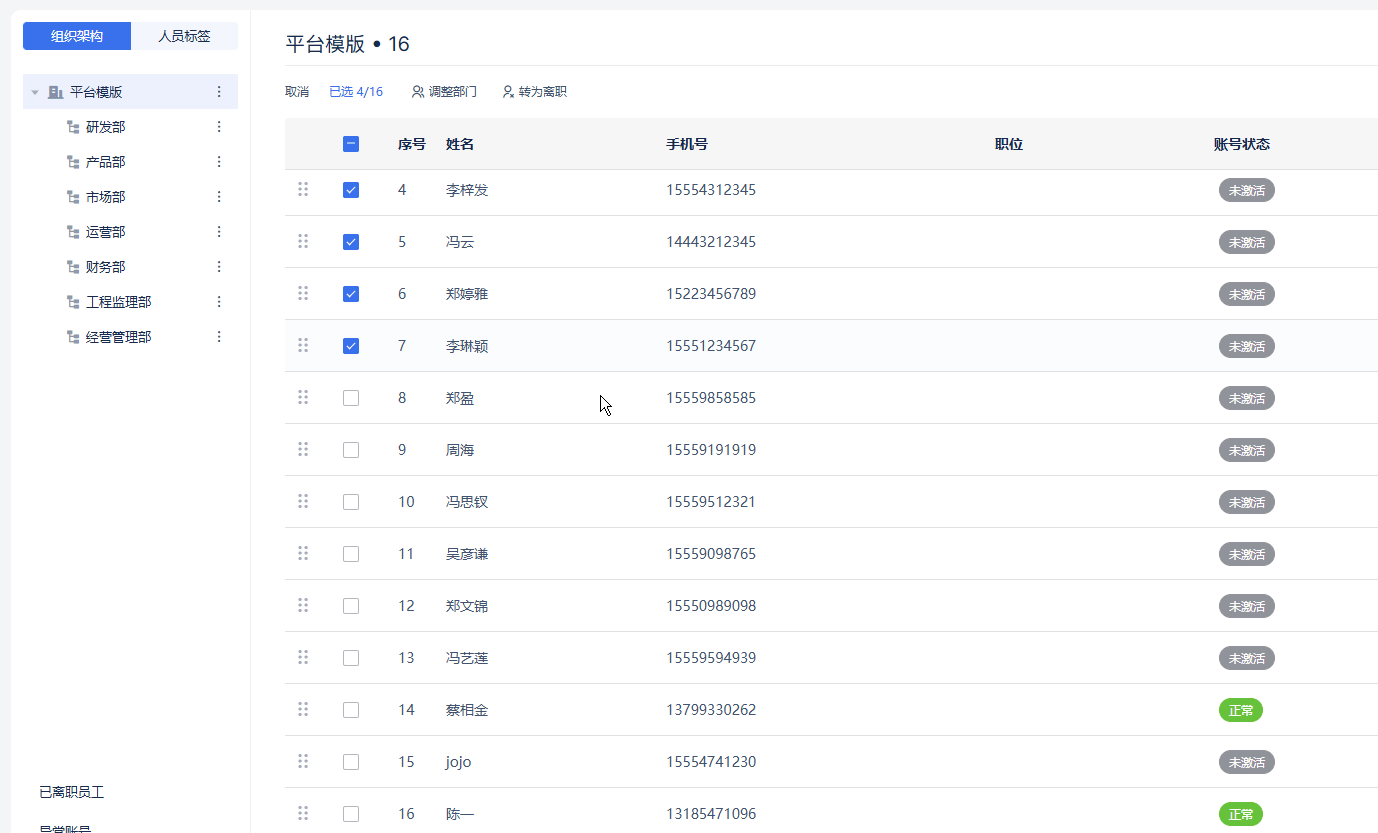Click the drag handle for row 李梓发
This screenshot has width=1378, height=833.
tap(303, 189)
